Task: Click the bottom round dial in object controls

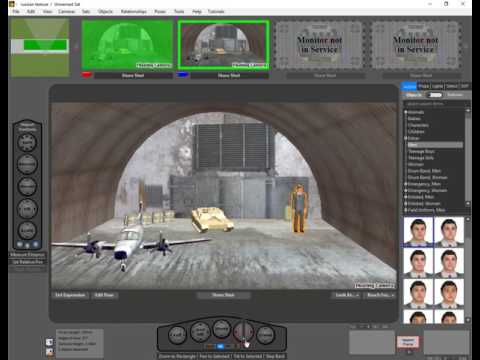Action: [x=27, y=230]
